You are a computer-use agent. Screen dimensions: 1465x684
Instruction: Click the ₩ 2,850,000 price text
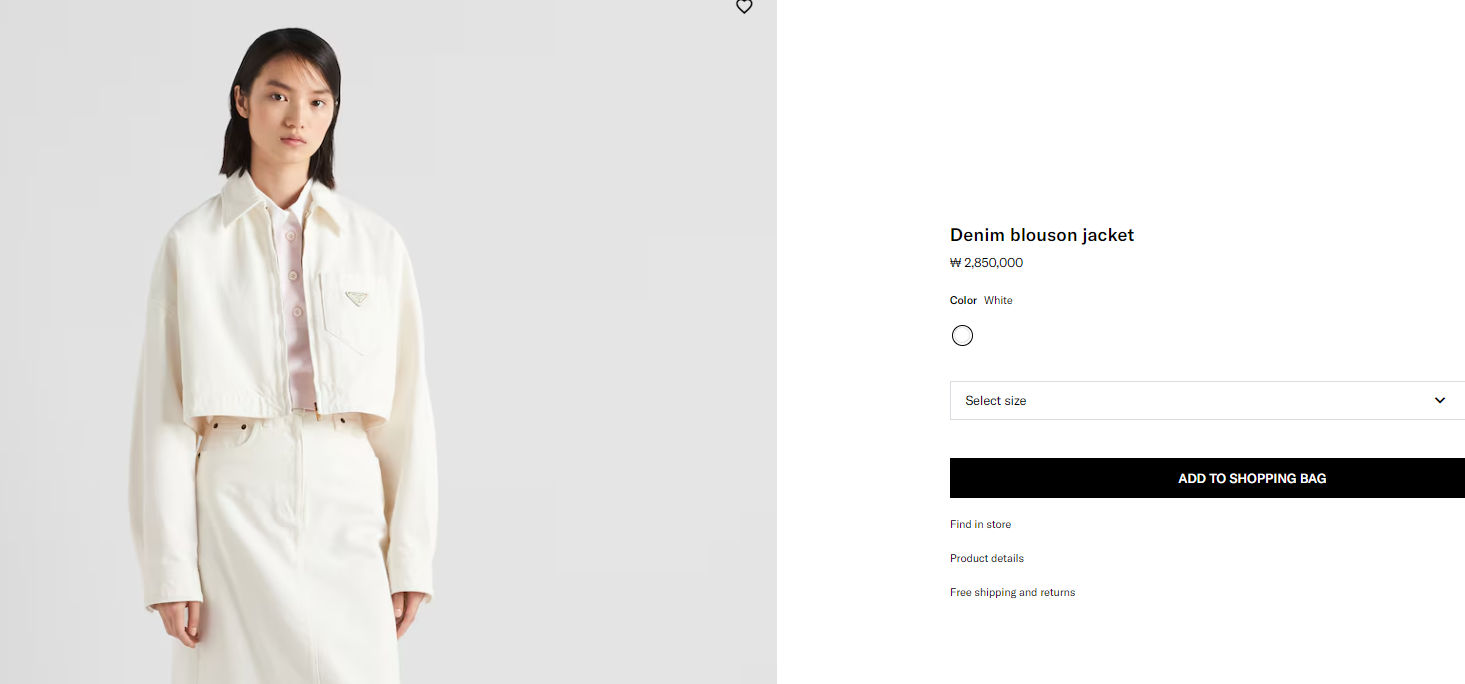[x=986, y=263]
